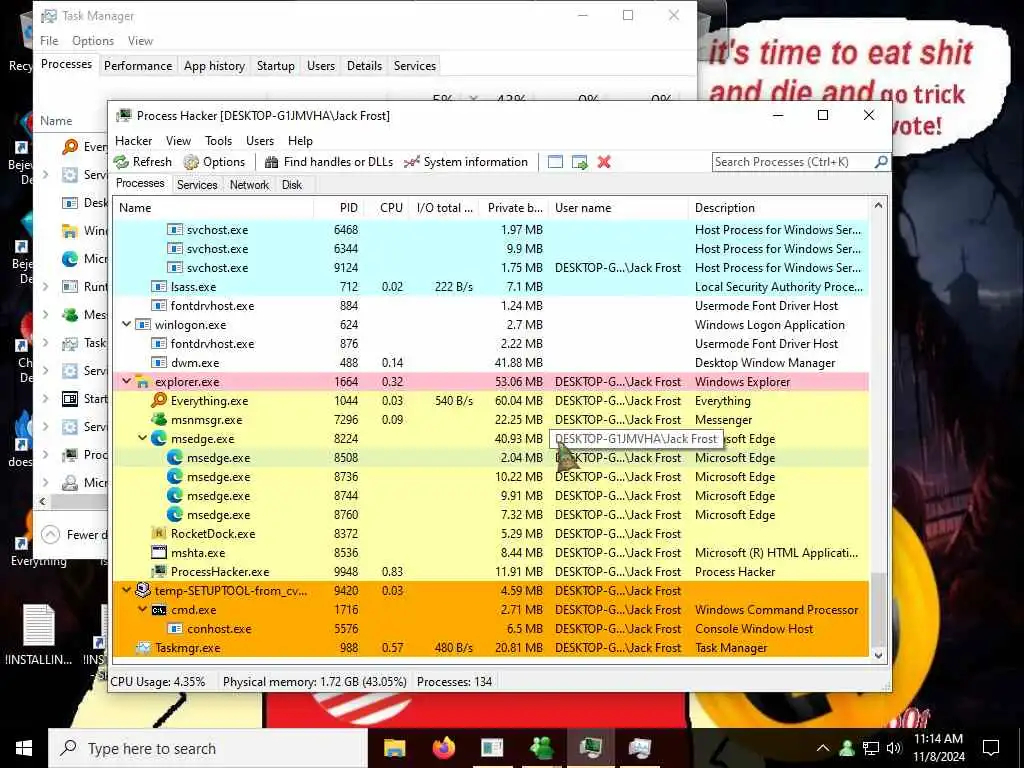This screenshot has width=1024, height=768.
Task: Click the scroll up arrow in process list
Action: pyautogui.click(x=878, y=206)
